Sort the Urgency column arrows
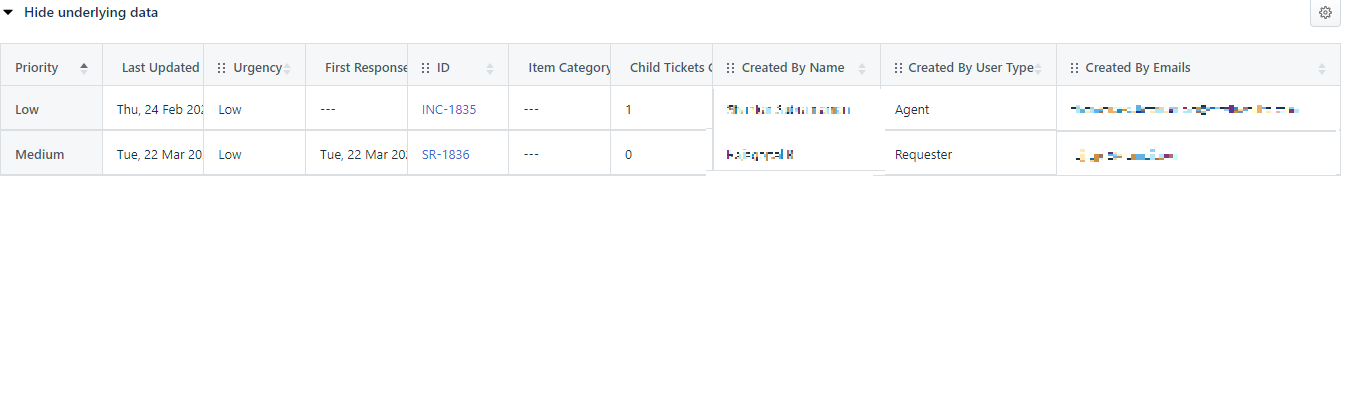The image size is (1352, 410). click(x=287, y=69)
